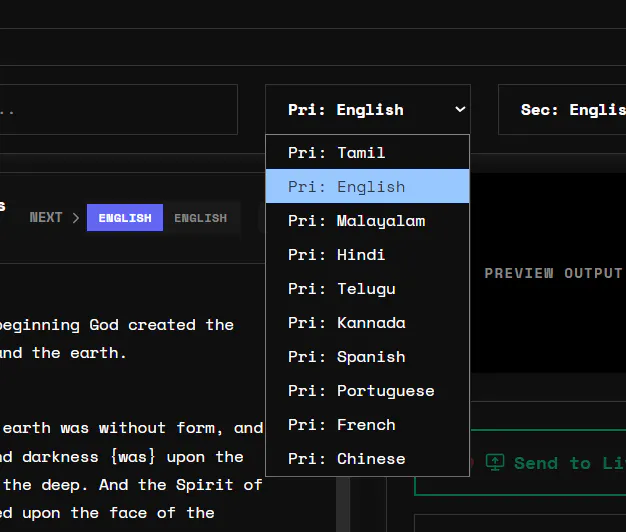Screen dimensions: 626x532
Task: Click the verse list scrollbar
Action: (343, 504)
